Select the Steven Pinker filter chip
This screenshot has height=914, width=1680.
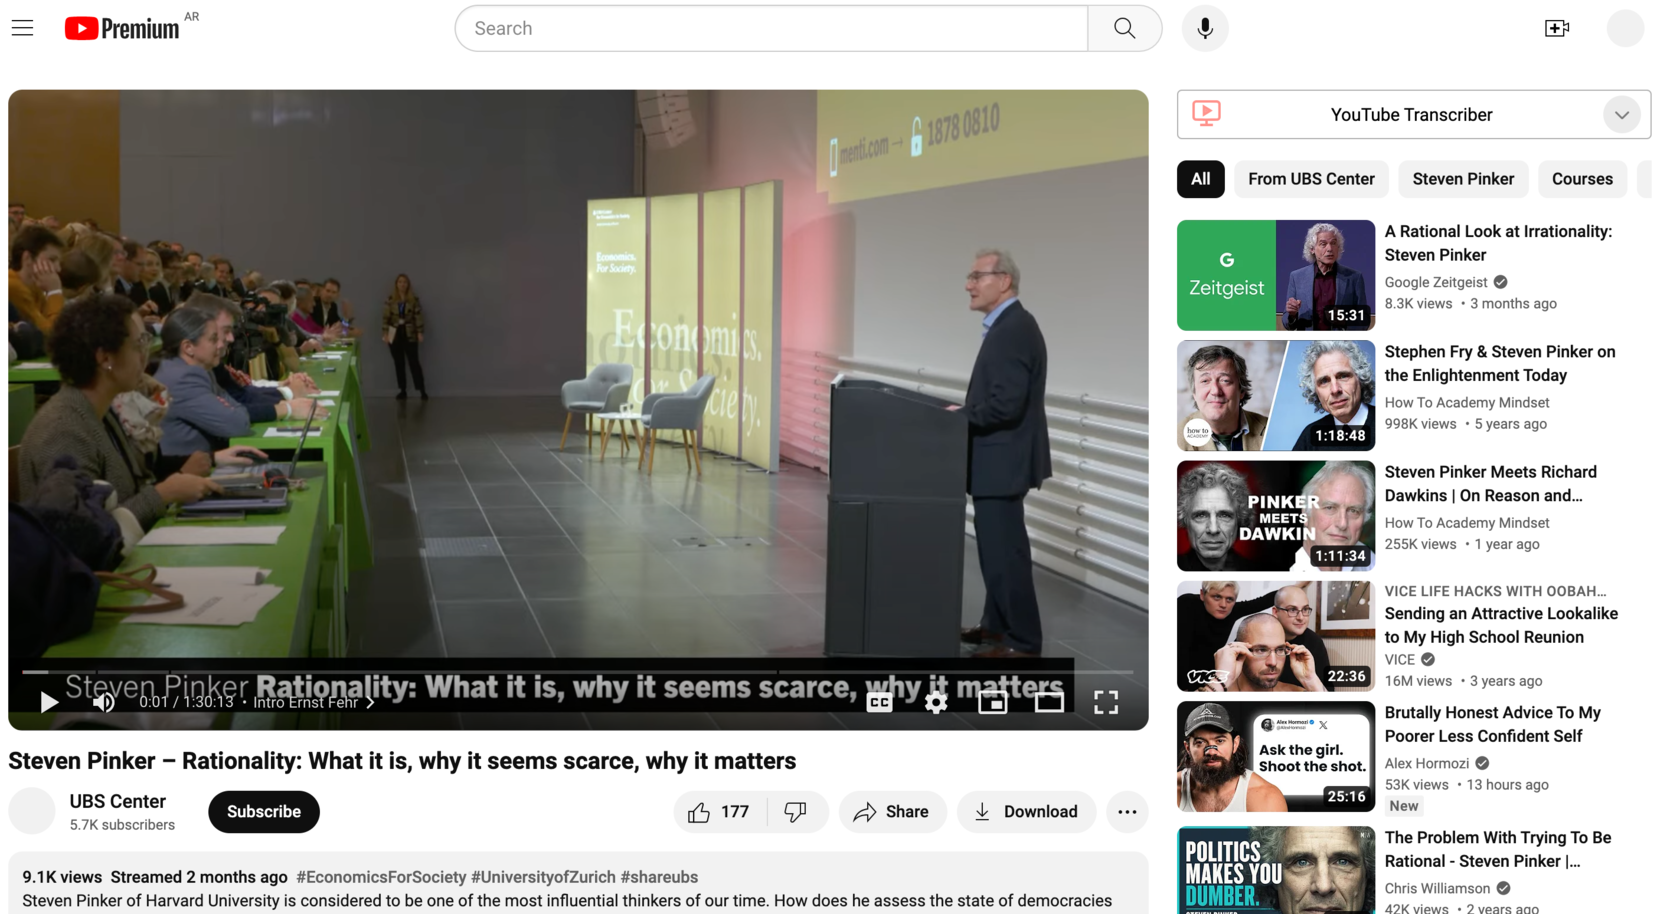click(x=1462, y=179)
